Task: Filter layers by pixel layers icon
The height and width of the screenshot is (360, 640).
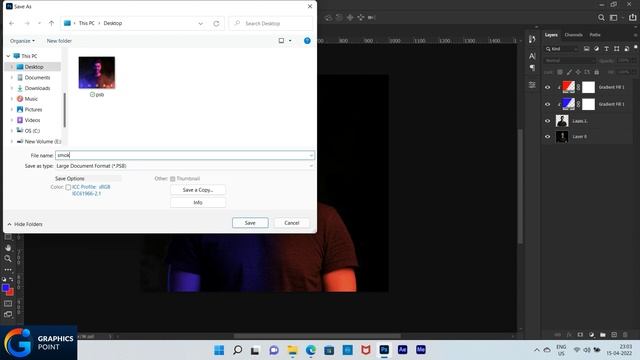Action: [x=587, y=49]
